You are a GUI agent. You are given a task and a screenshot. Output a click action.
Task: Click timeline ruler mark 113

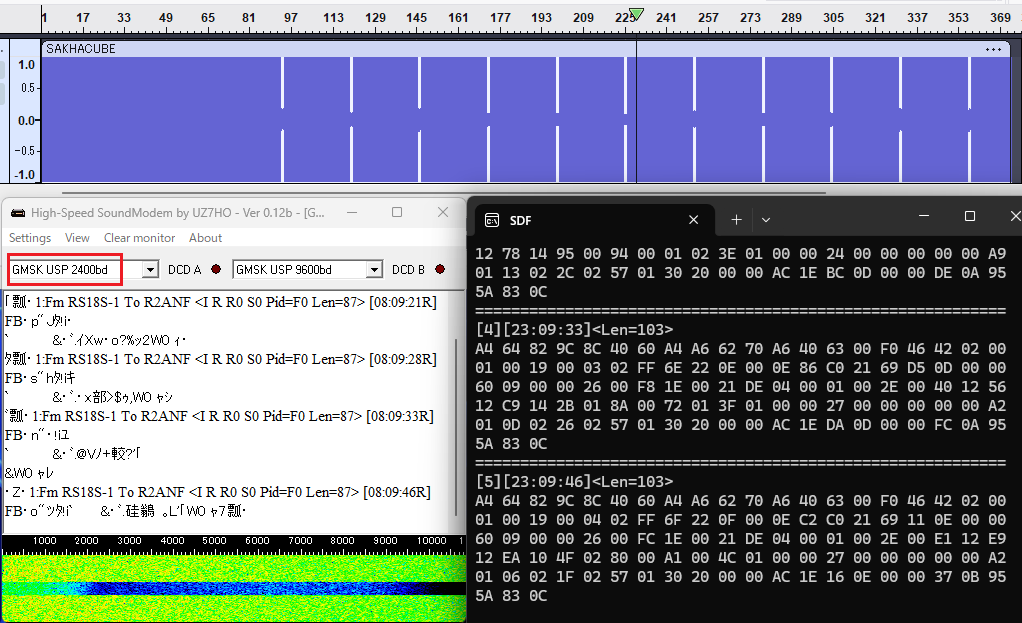tap(333, 18)
